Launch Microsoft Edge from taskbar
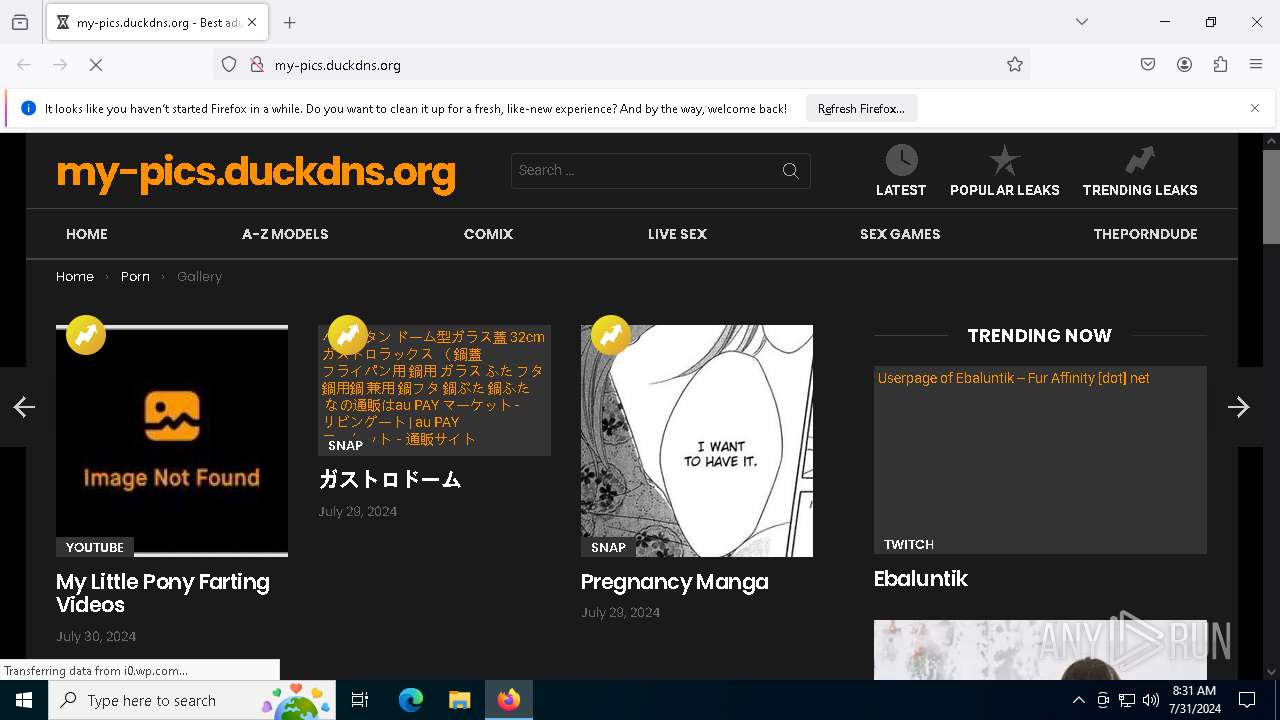This screenshot has height=720, width=1280. coord(411,700)
